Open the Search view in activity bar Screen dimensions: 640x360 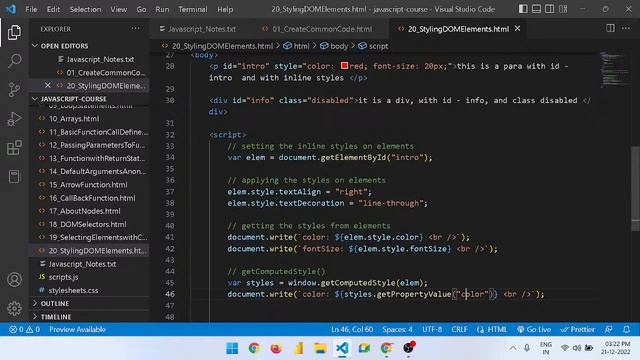(x=14, y=60)
